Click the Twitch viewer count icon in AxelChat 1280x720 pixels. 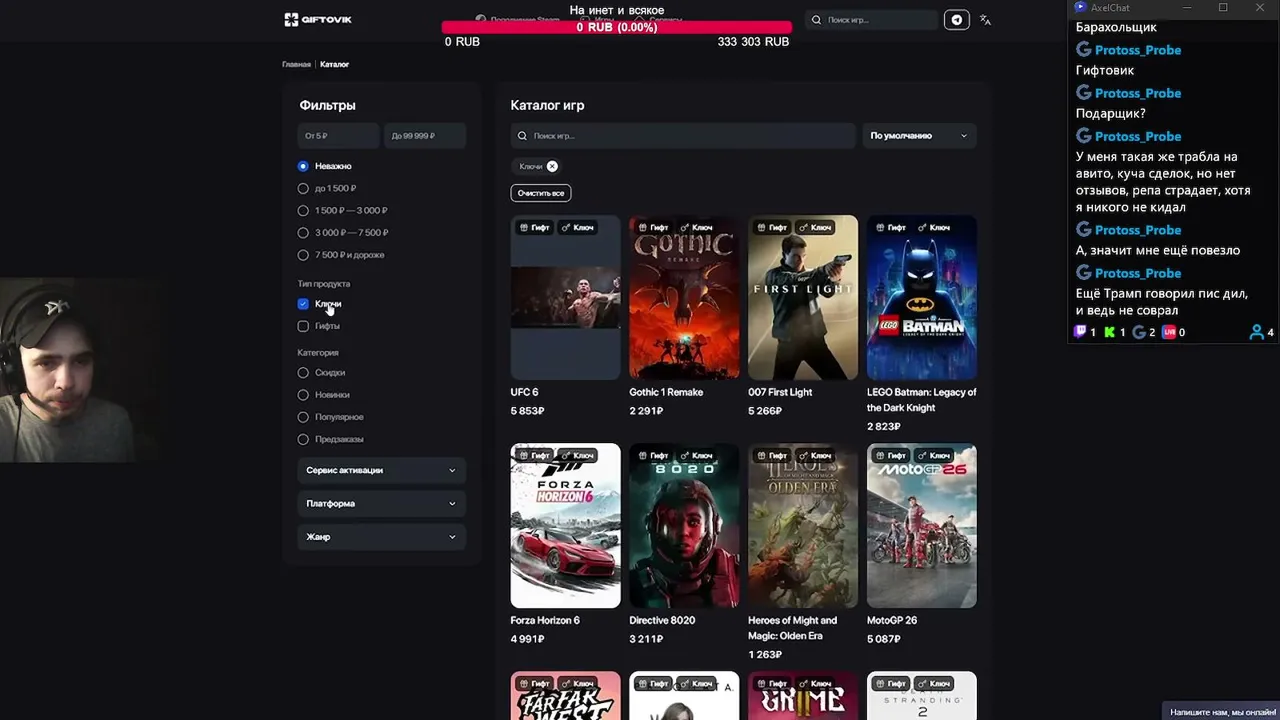click(x=1080, y=332)
